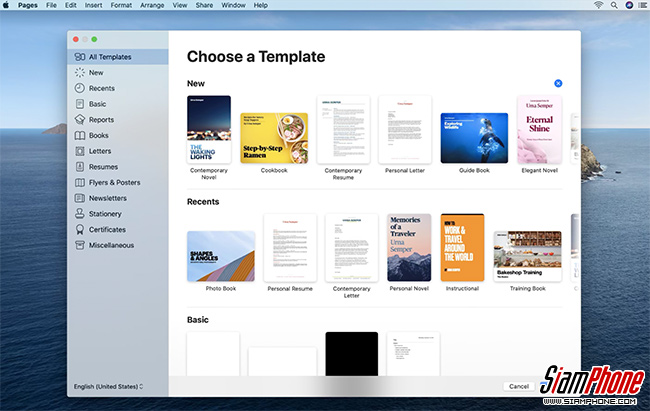
Task: Dismiss the New section with blue X
Action: point(558,83)
